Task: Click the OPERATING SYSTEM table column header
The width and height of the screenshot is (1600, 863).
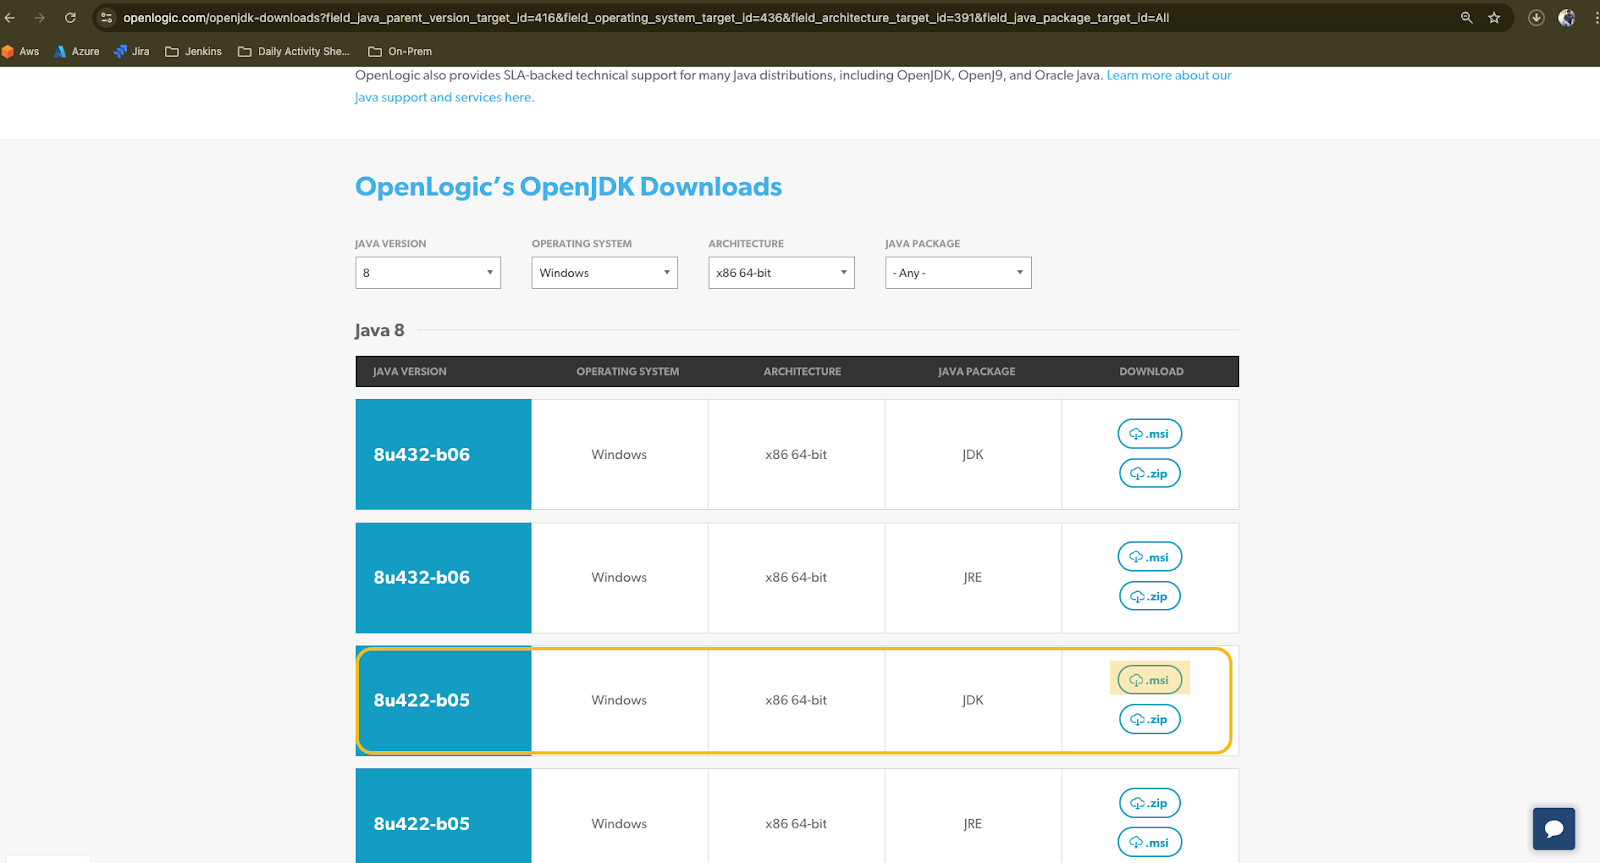Action: [x=628, y=371]
